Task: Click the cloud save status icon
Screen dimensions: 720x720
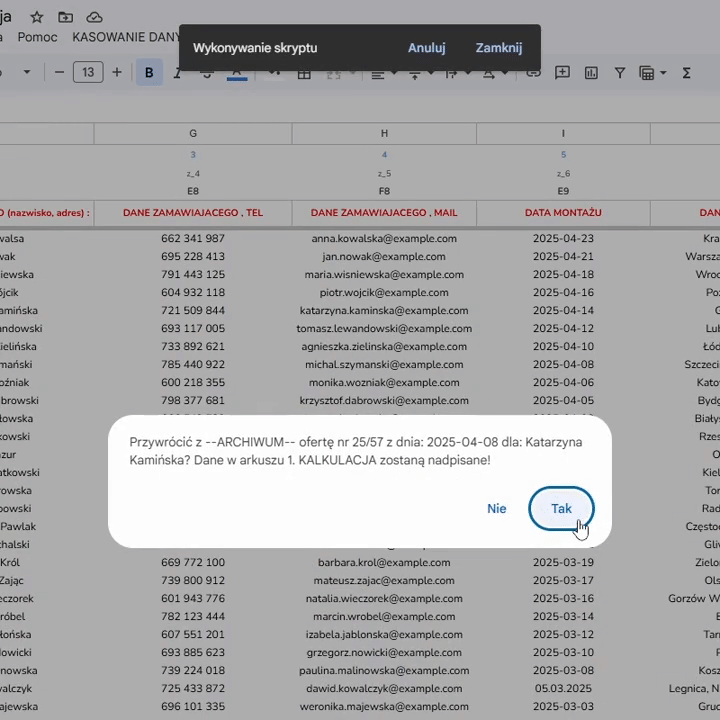Action: point(95,17)
